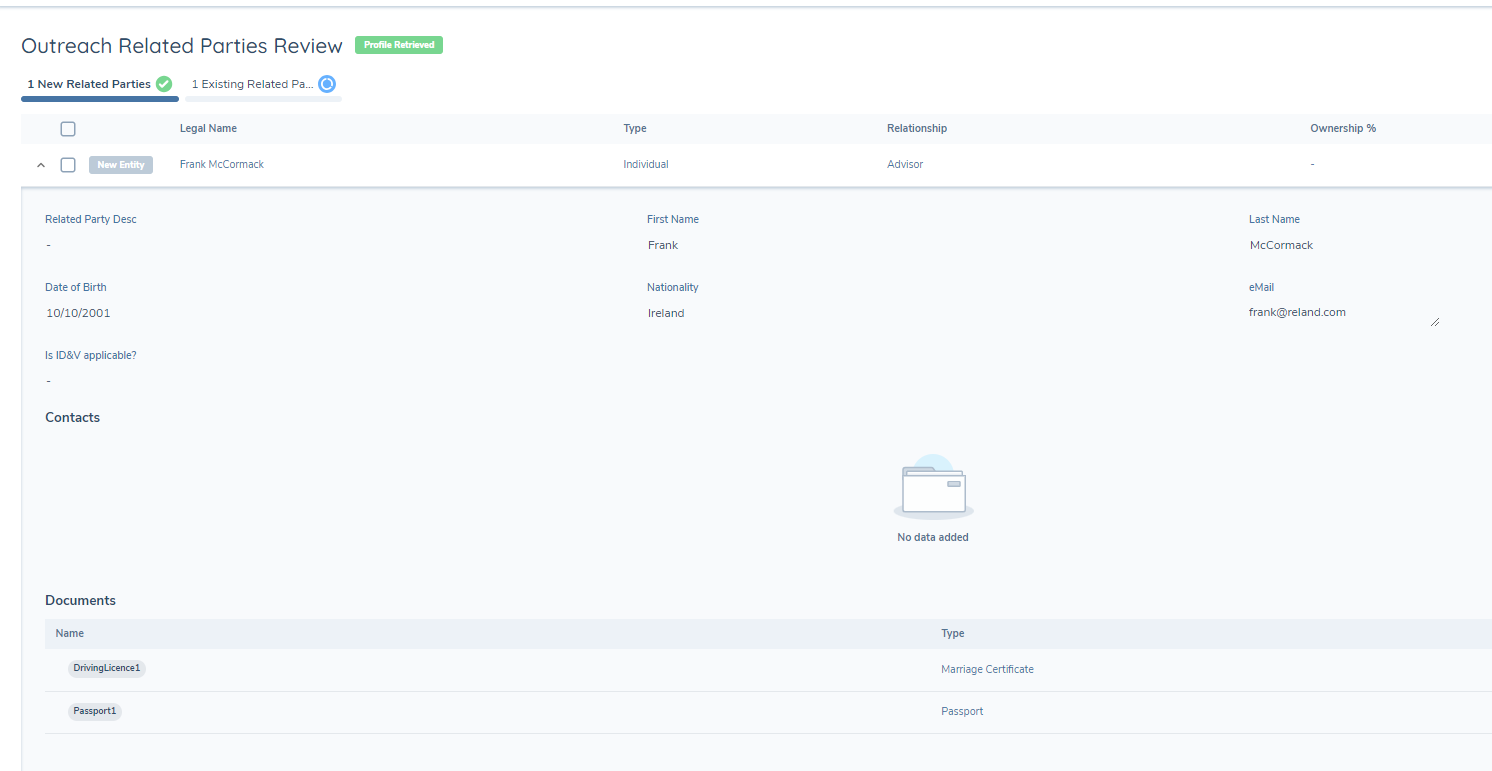This screenshot has width=1492, height=771.
Task: Switch to the 1 New Related Parties tab
Action: point(89,84)
